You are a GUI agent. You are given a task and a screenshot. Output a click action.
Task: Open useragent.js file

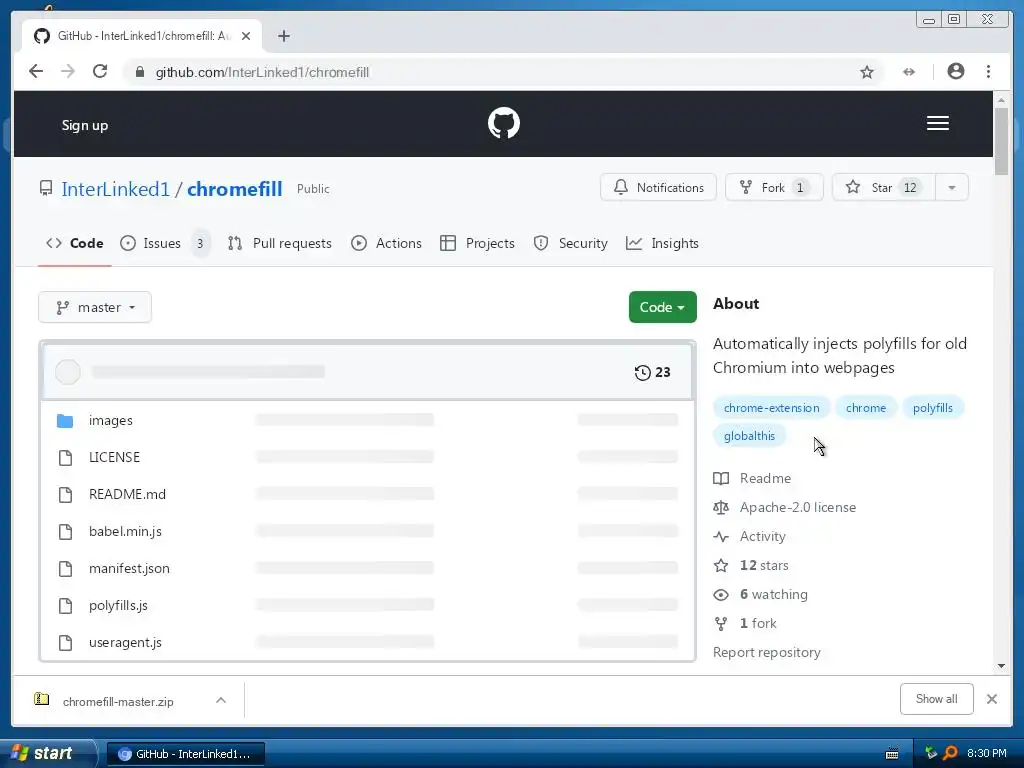click(x=125, y=643)
